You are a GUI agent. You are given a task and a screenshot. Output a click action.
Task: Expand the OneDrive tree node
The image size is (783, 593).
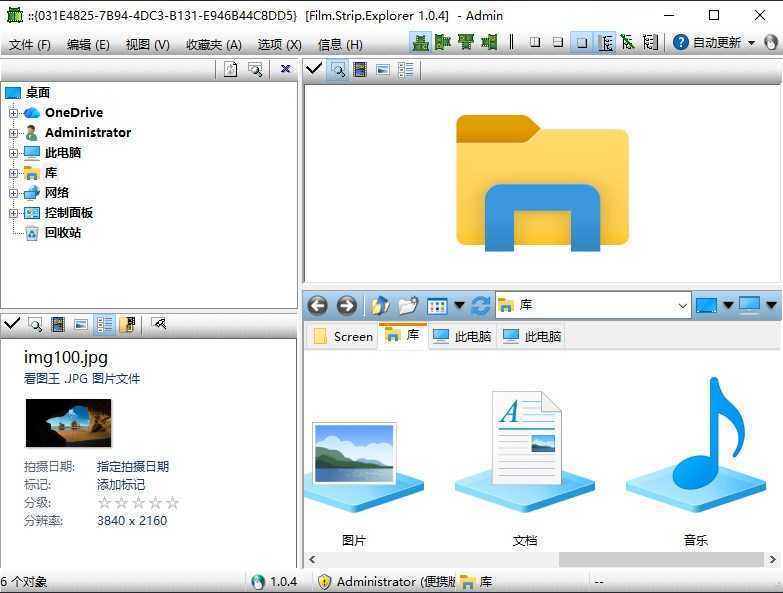point(13,113)
